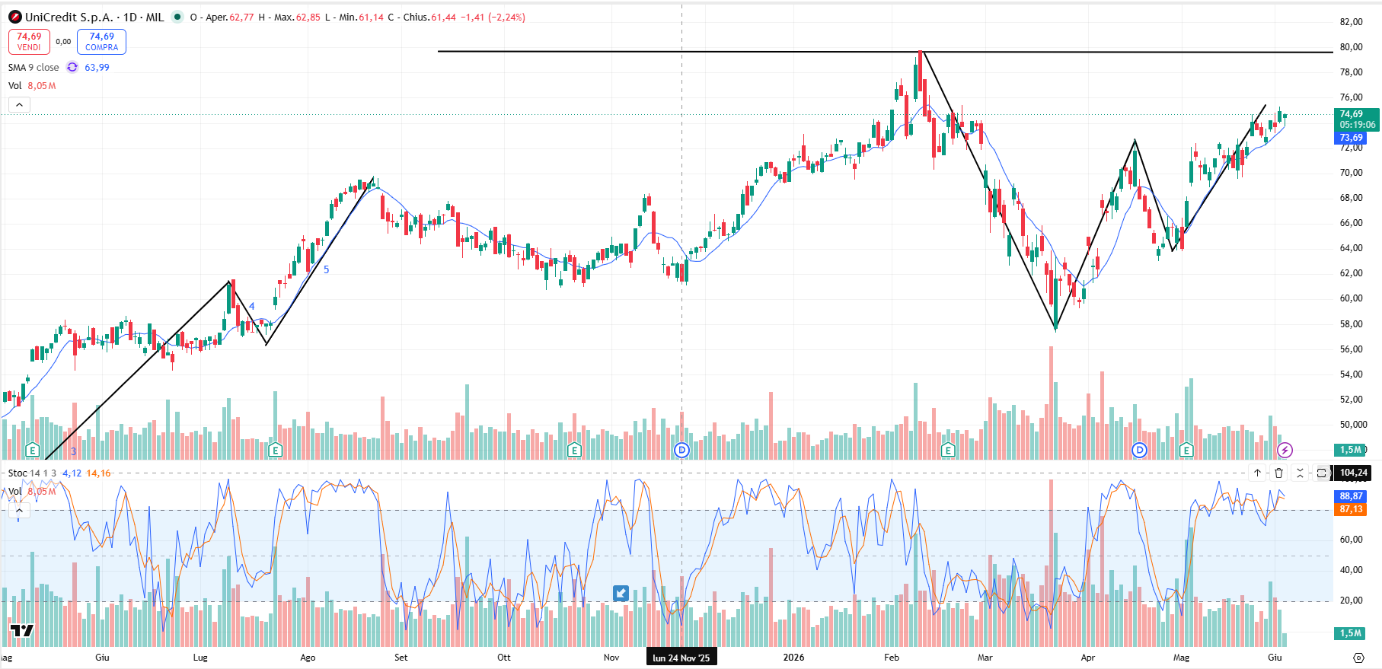Click the spread value 0,00 between VENDI and COMPRA
The height and width of the screenshot is (669, 1382).
[62, 41]
